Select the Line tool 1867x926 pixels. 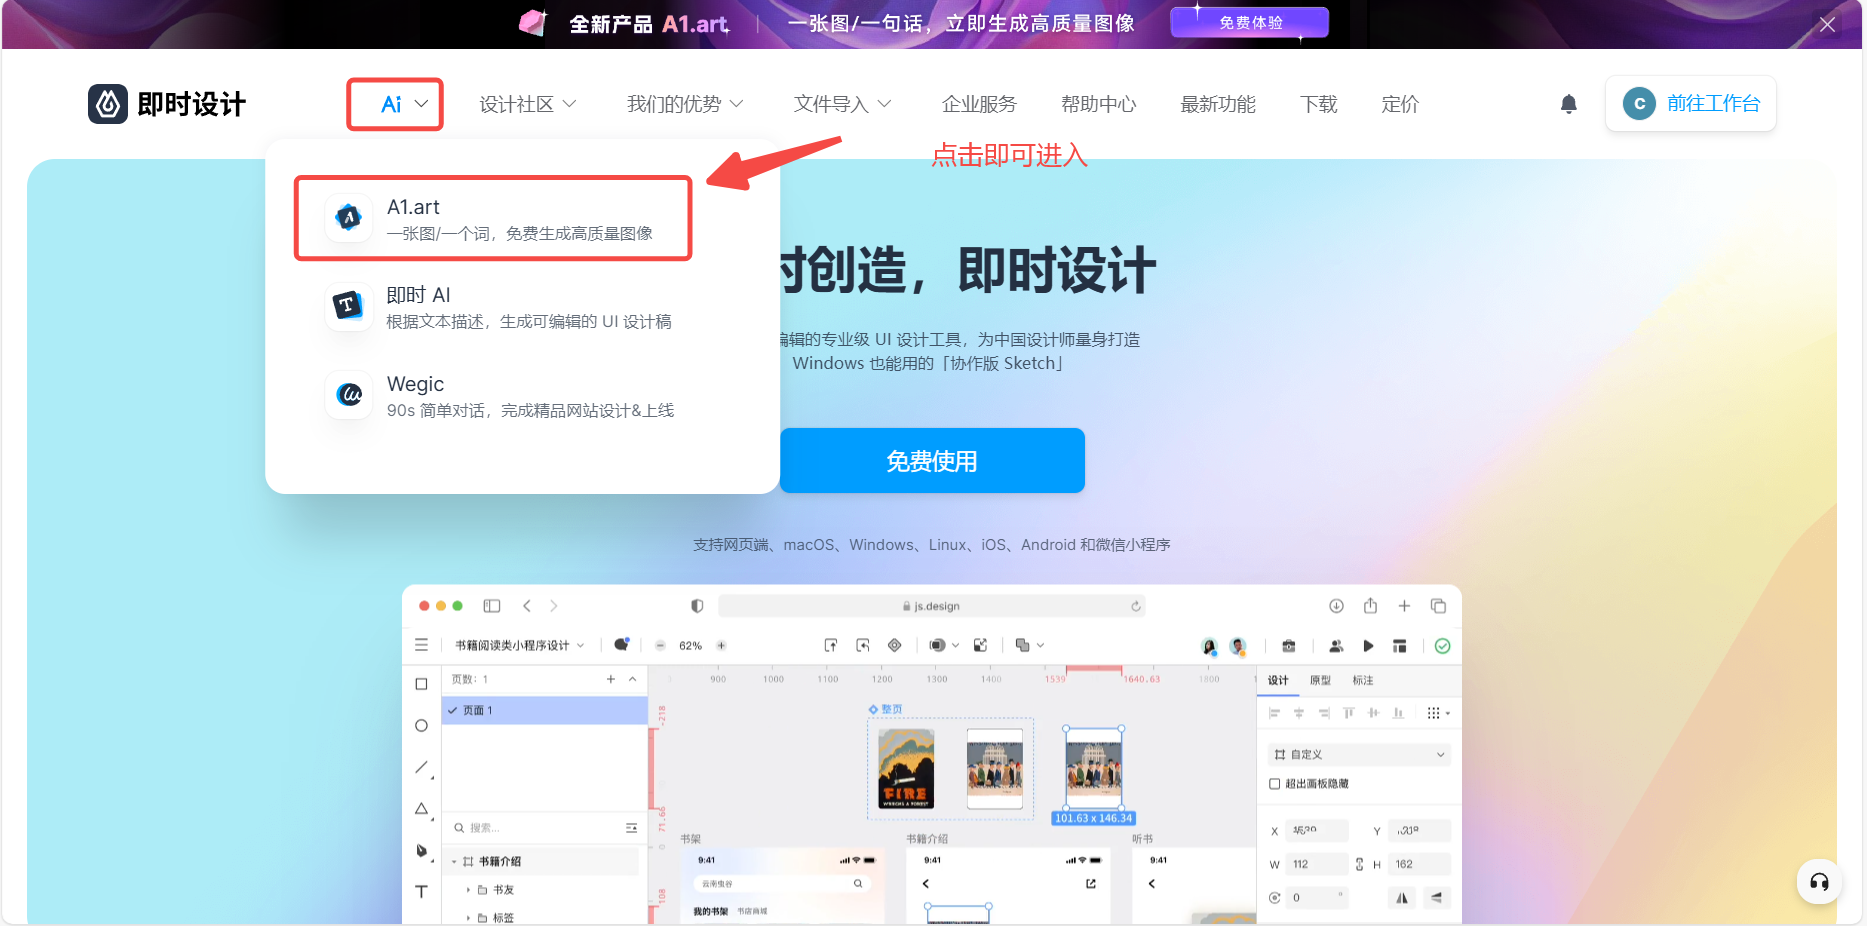421,767
